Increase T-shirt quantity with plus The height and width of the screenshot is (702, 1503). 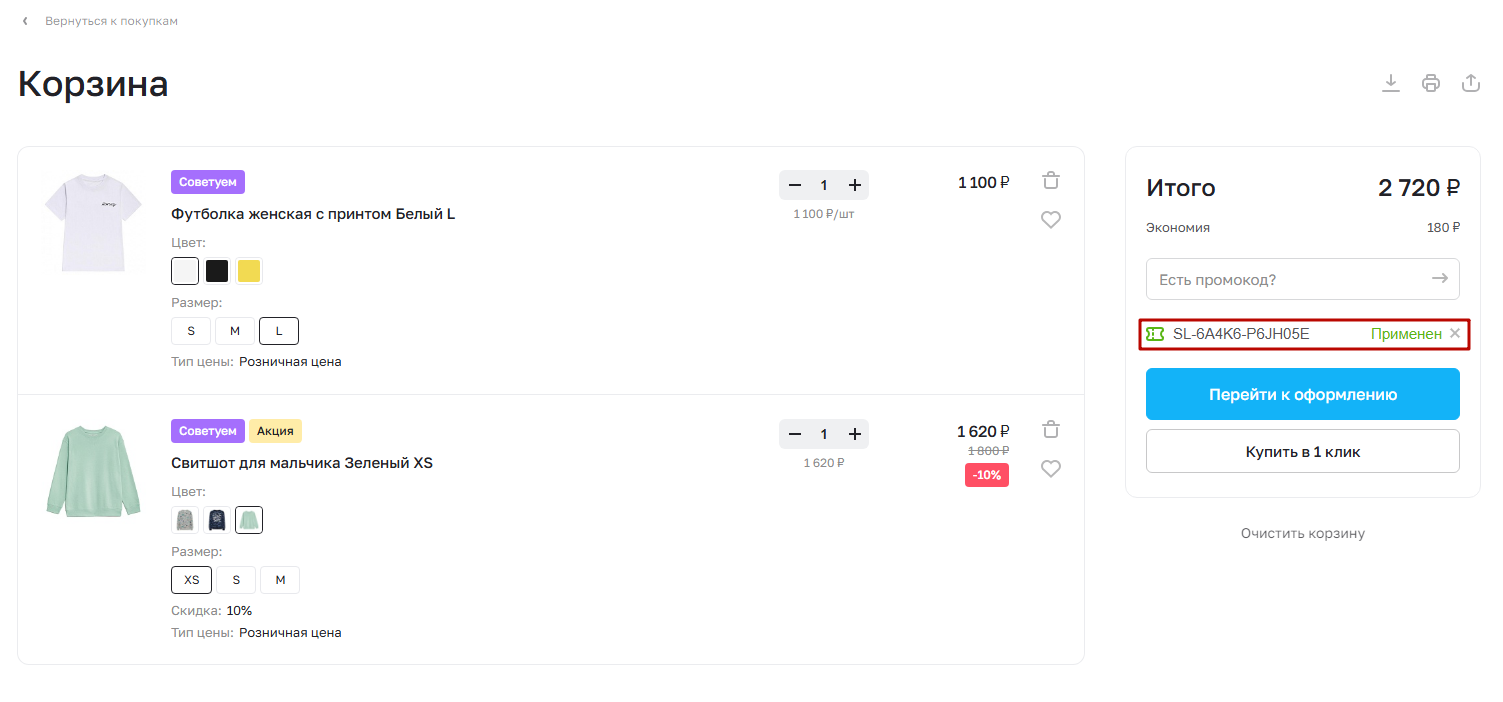854,185
